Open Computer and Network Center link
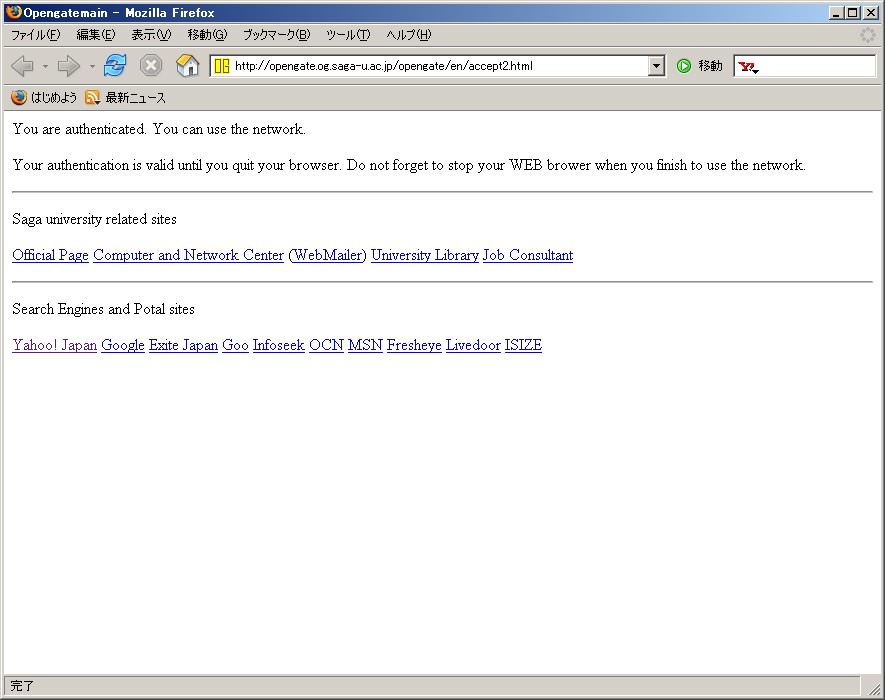The width and height of the screenshot is (885, 700). (188, 255)
